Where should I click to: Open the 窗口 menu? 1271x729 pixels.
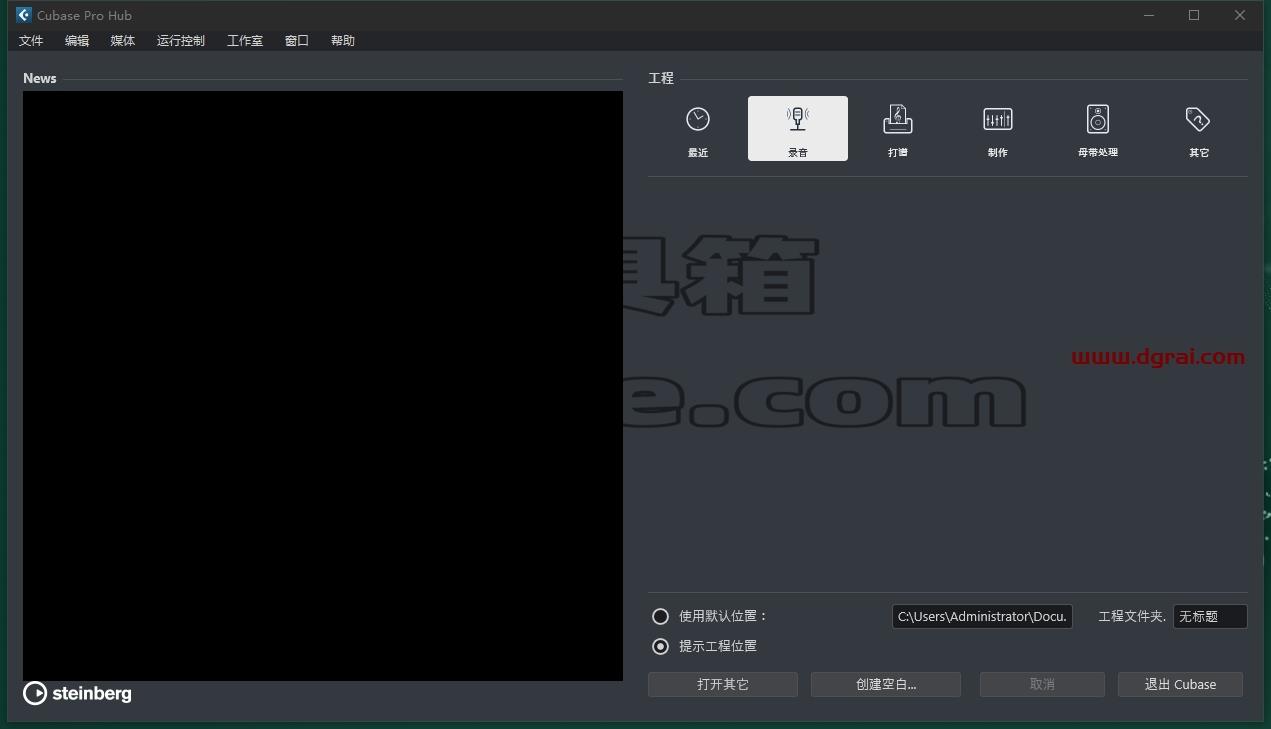[297, 41]
